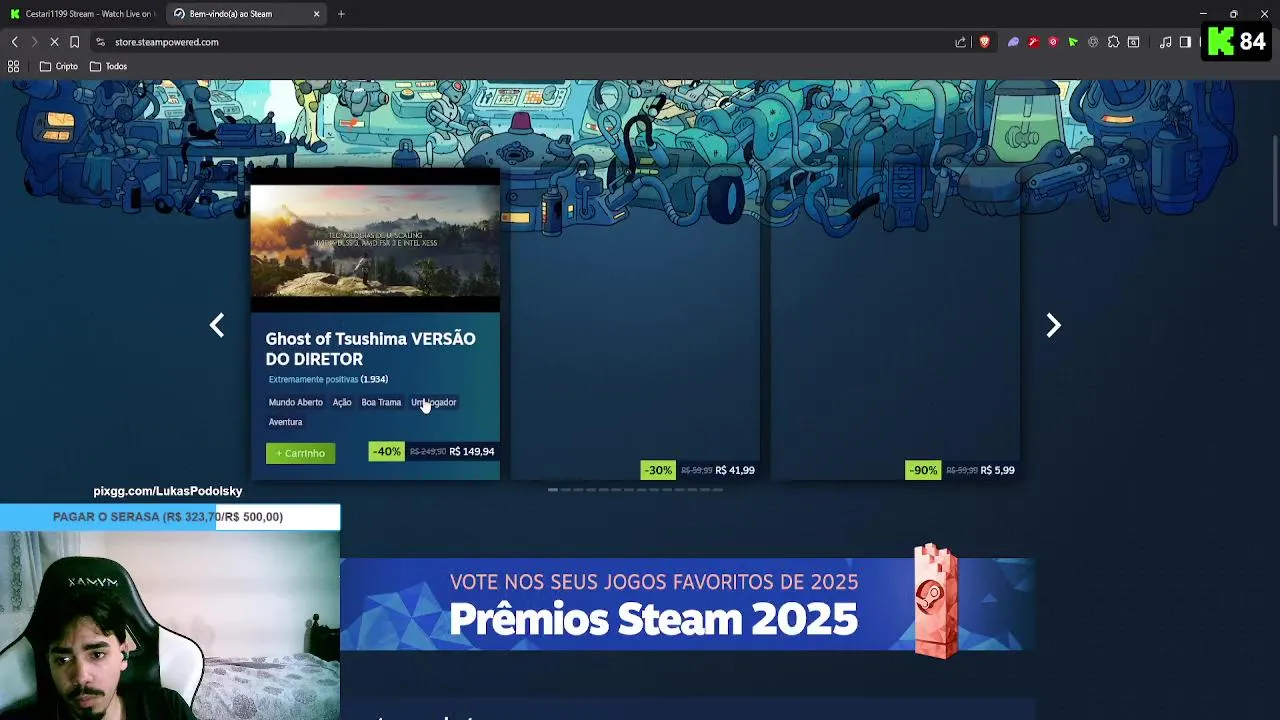Bookmark the current page
Viewport: 1280px width, 720px height.
point(74,42)
